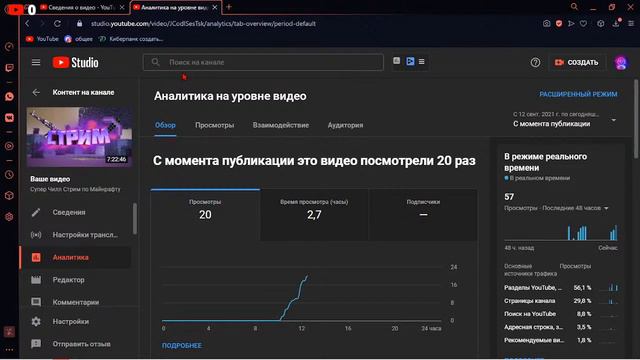640x360 pixels.
Task: Open the Киберпанк создать bookmark
Action: coord(131,39)
